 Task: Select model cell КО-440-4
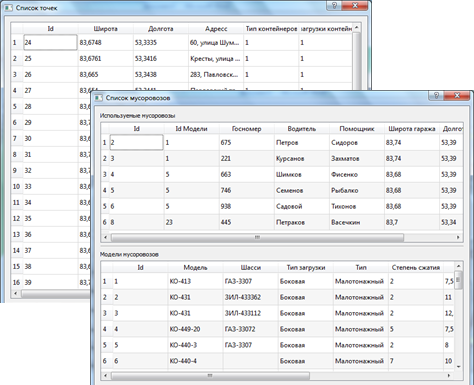[195, 361]
